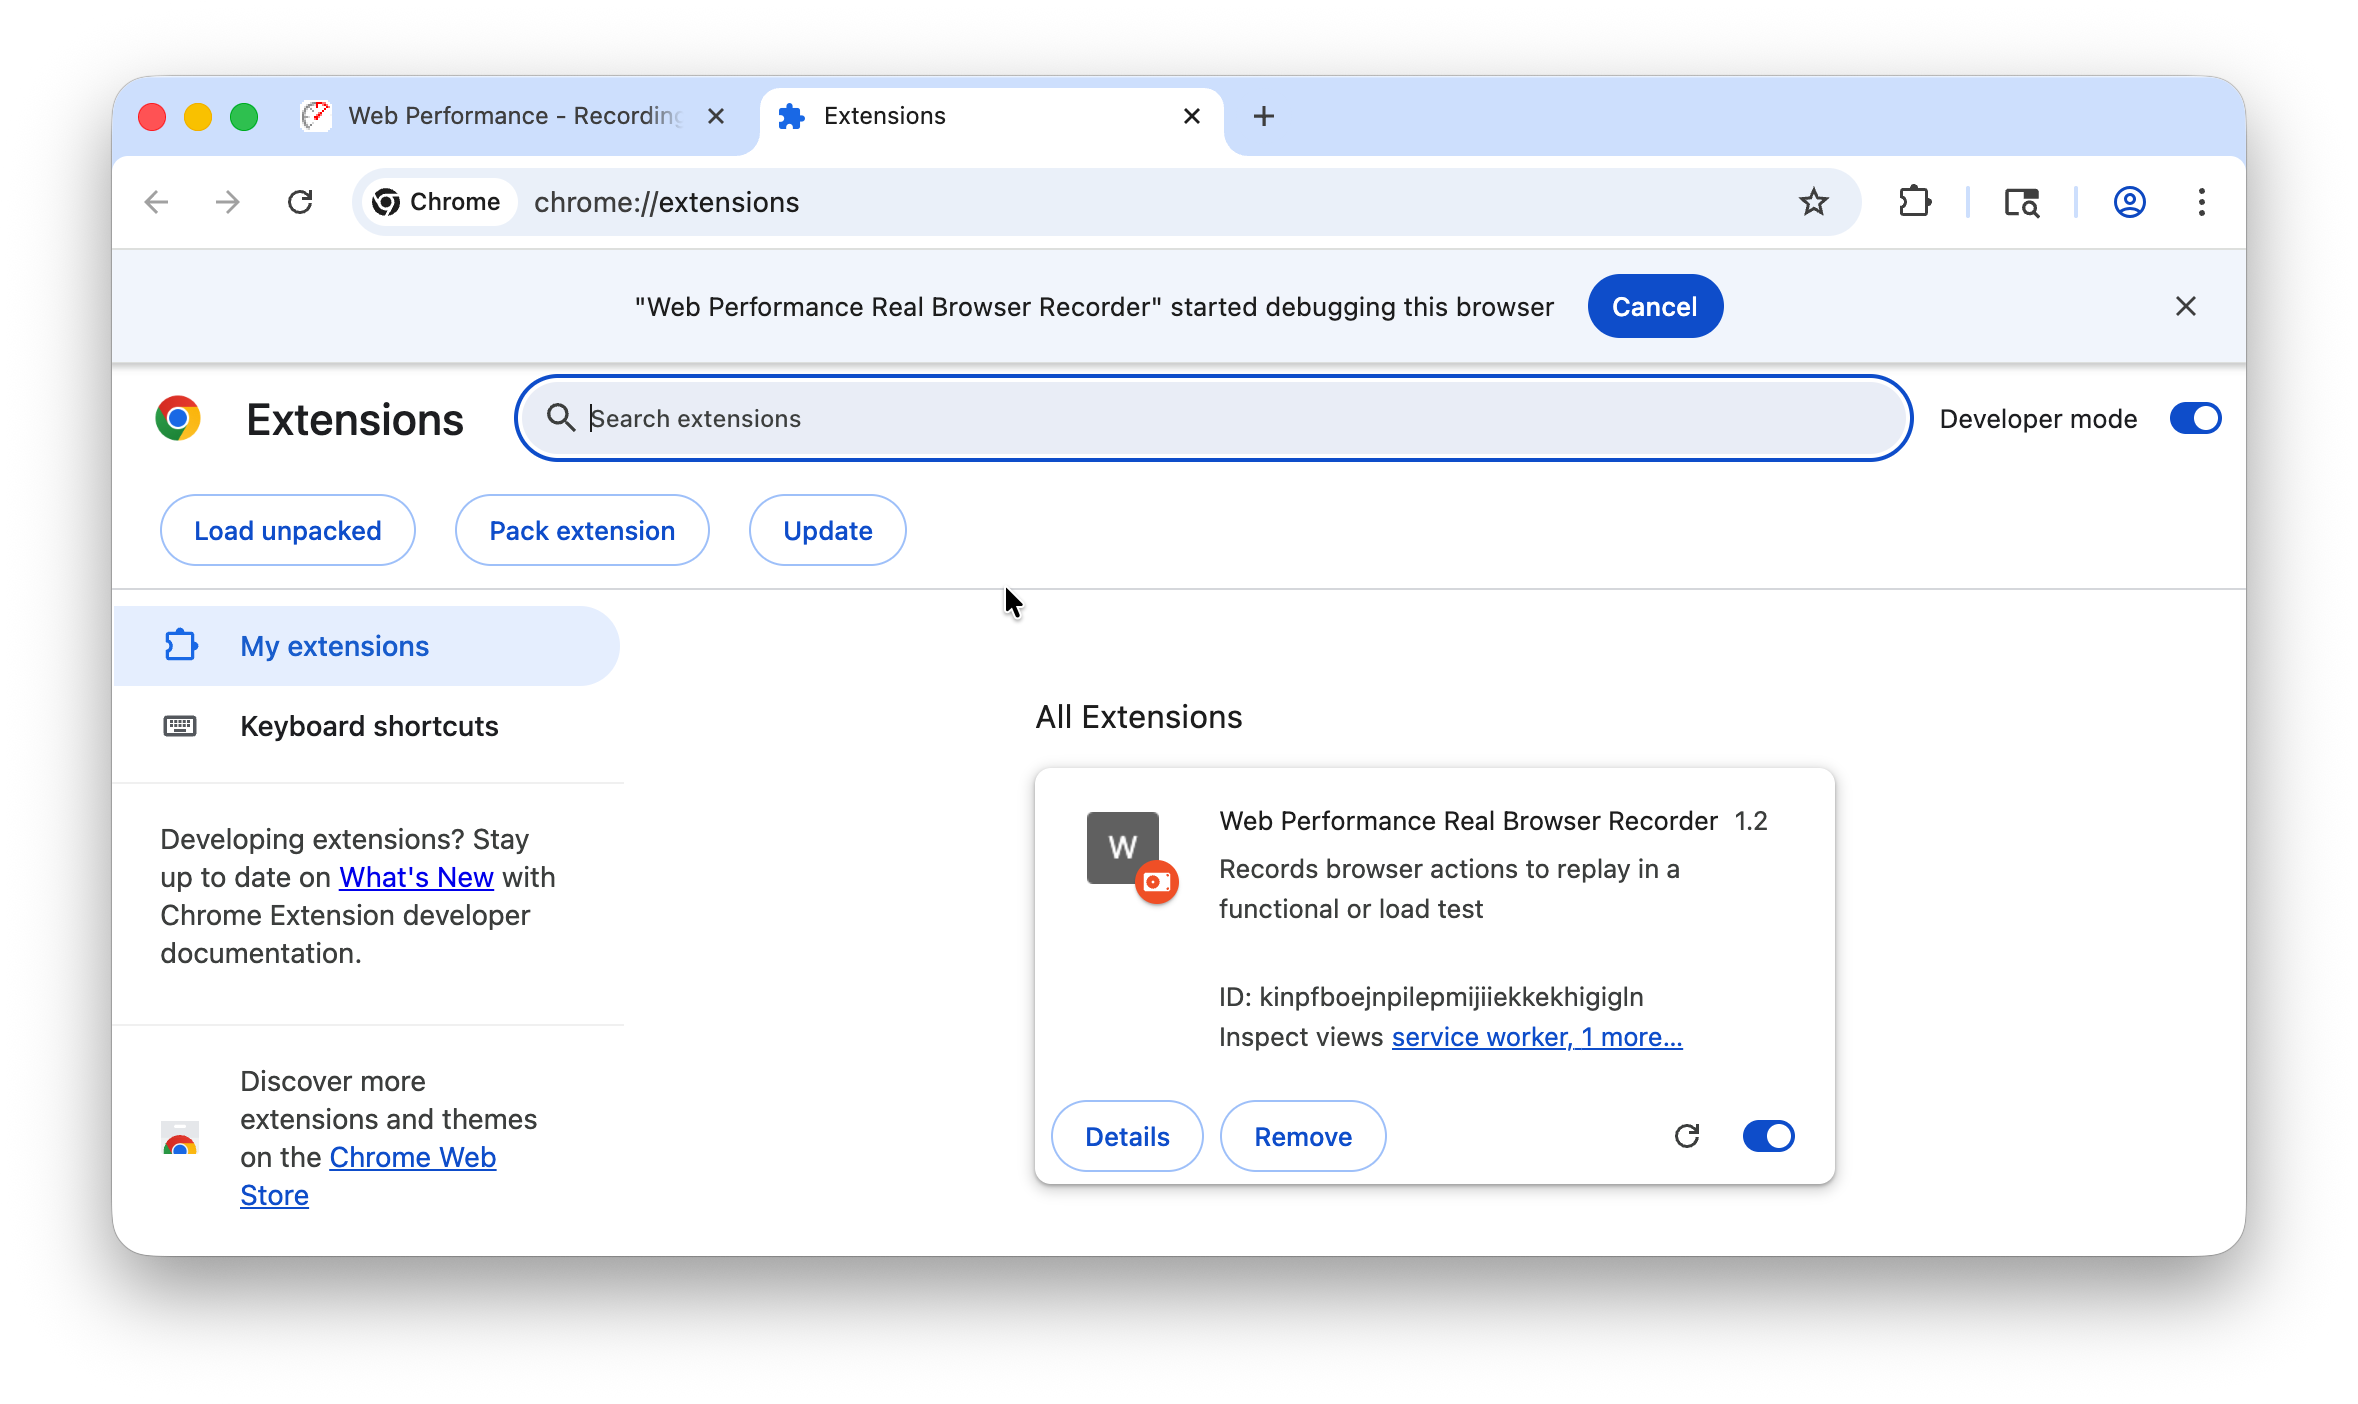Open a new tab with plus button

(x=1263, y=116)
